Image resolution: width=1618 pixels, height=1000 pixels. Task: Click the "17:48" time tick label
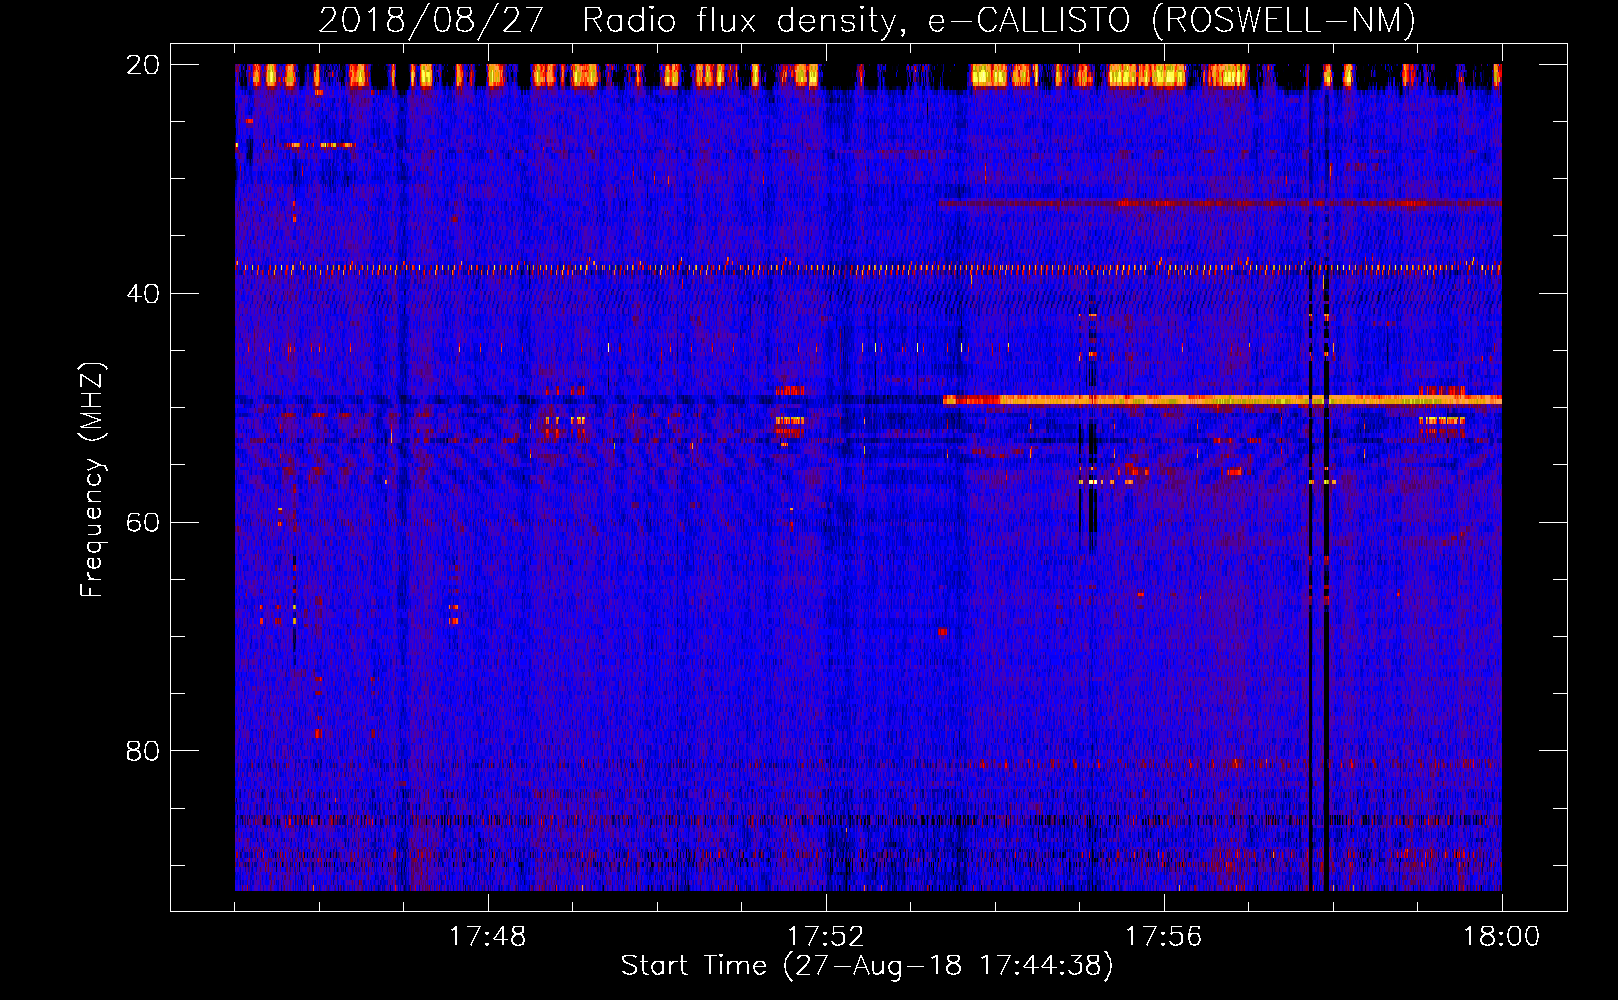tap(487, 937)
